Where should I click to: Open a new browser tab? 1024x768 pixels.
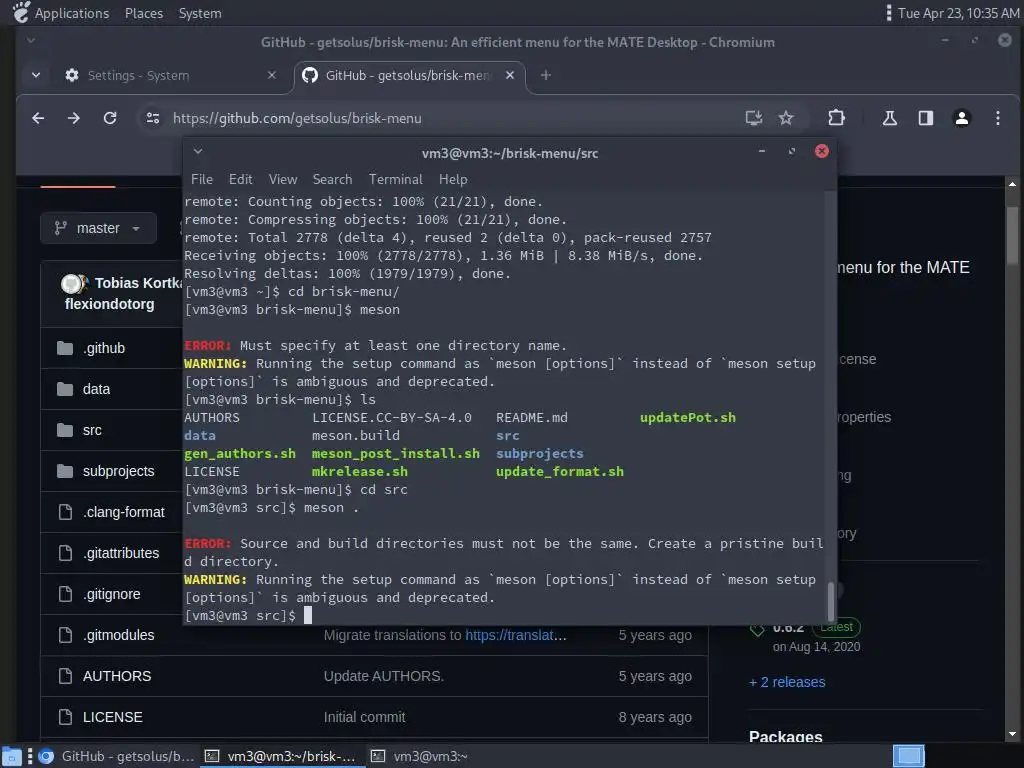click(545, 76)
